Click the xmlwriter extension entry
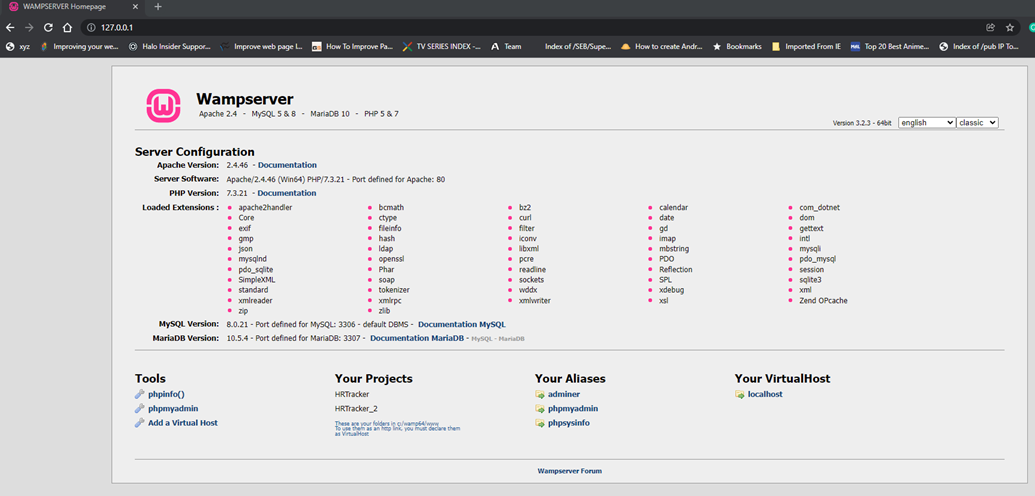Viewport: 1035px width, 496px height. pos(535,301)
